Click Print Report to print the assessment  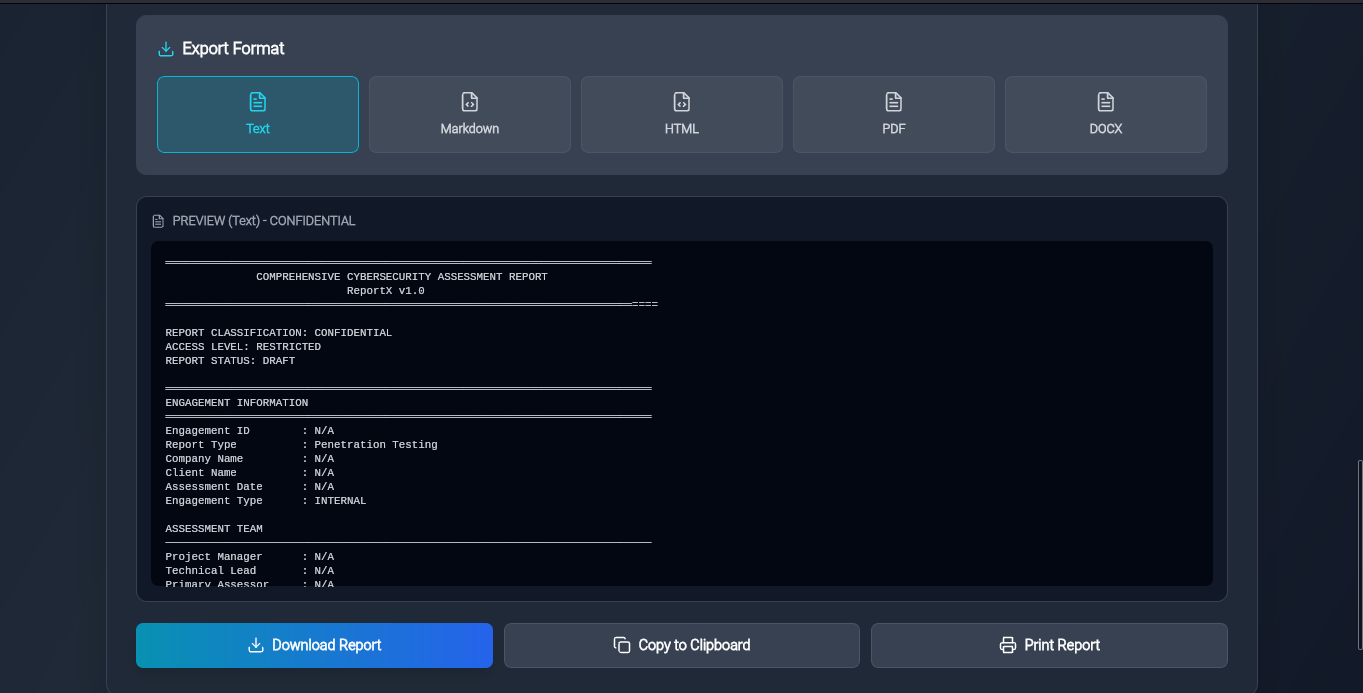[1048, 645]
